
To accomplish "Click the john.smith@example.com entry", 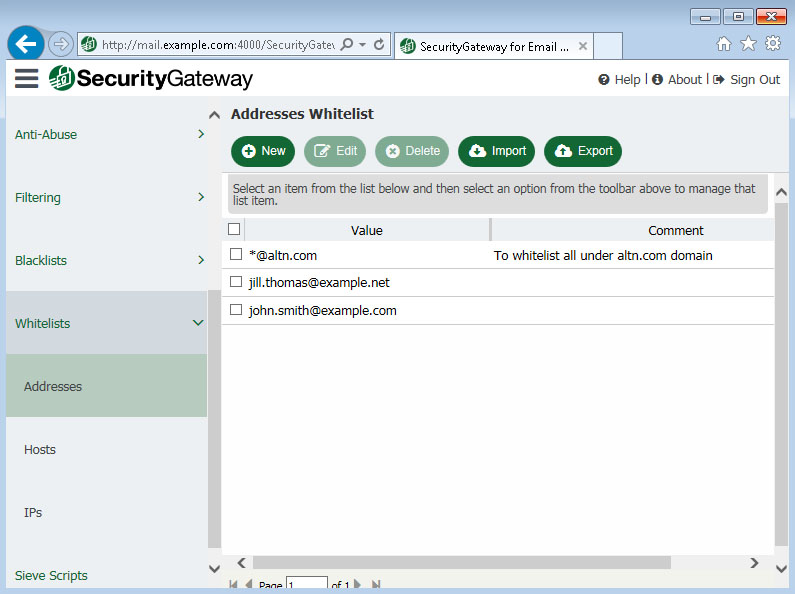I will 322,310.
